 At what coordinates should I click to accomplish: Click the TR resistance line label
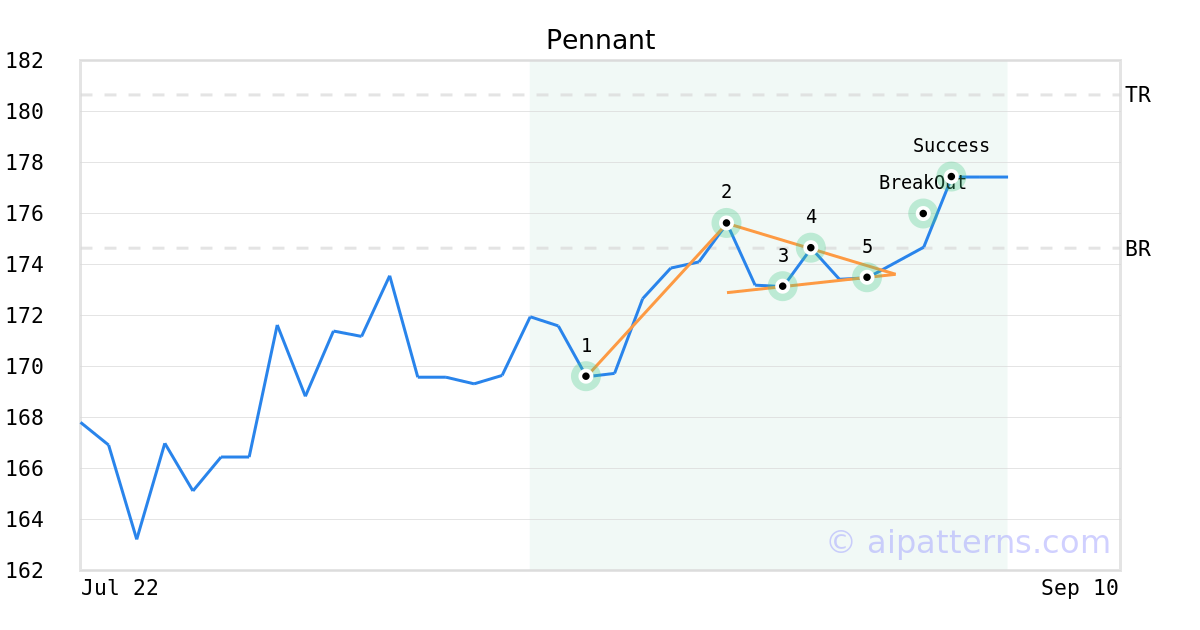(x=1138, y=95)
